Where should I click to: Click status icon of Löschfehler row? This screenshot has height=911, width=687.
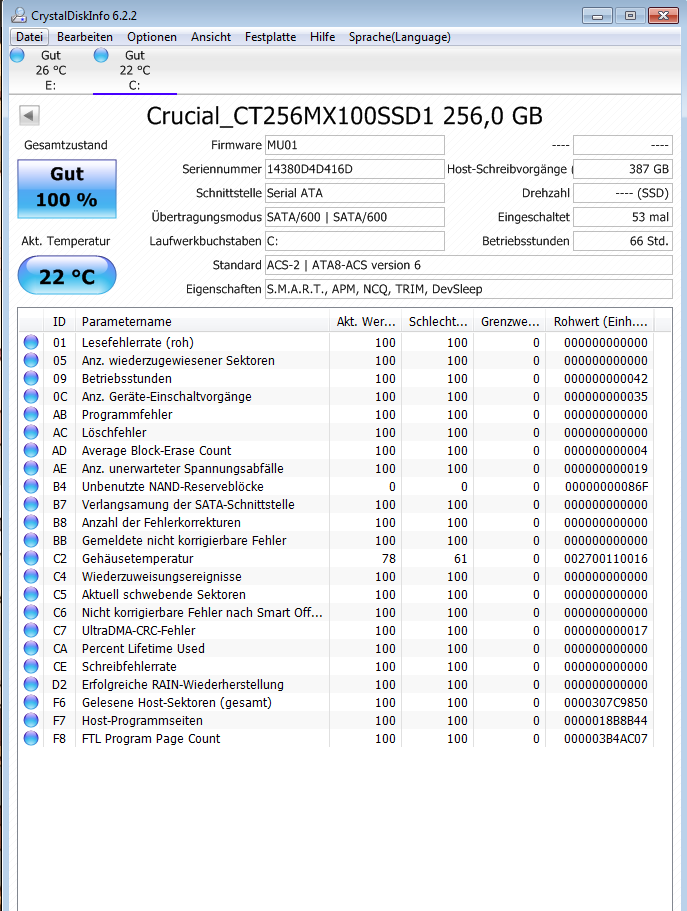coord(31,432)
